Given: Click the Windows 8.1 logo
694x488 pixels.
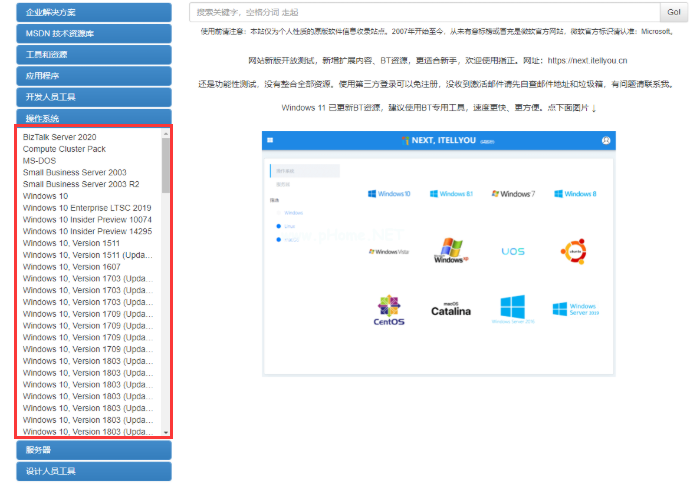Looking at the screenshot, I should [450, 193].
